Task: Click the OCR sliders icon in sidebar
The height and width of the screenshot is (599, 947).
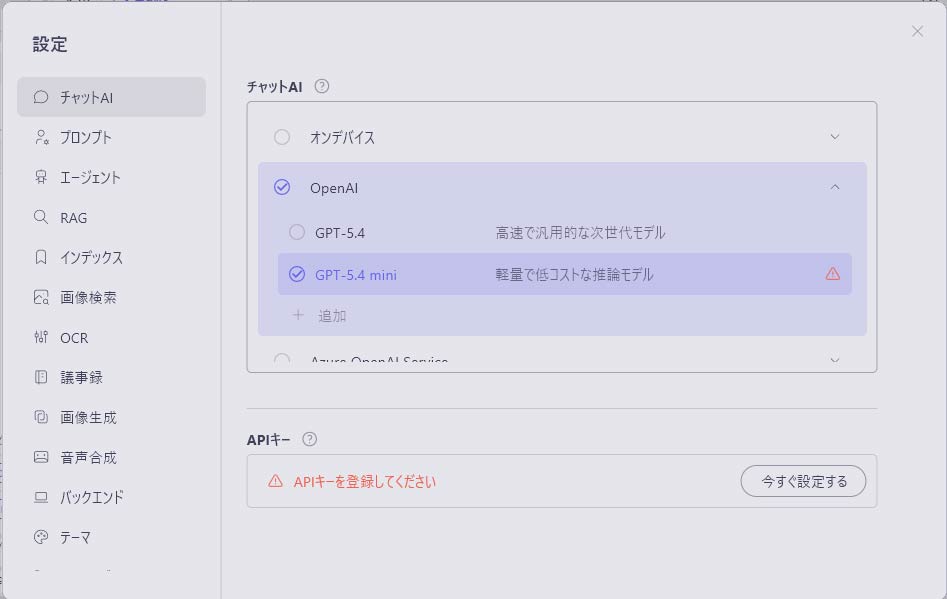Action: coord(41,337)
